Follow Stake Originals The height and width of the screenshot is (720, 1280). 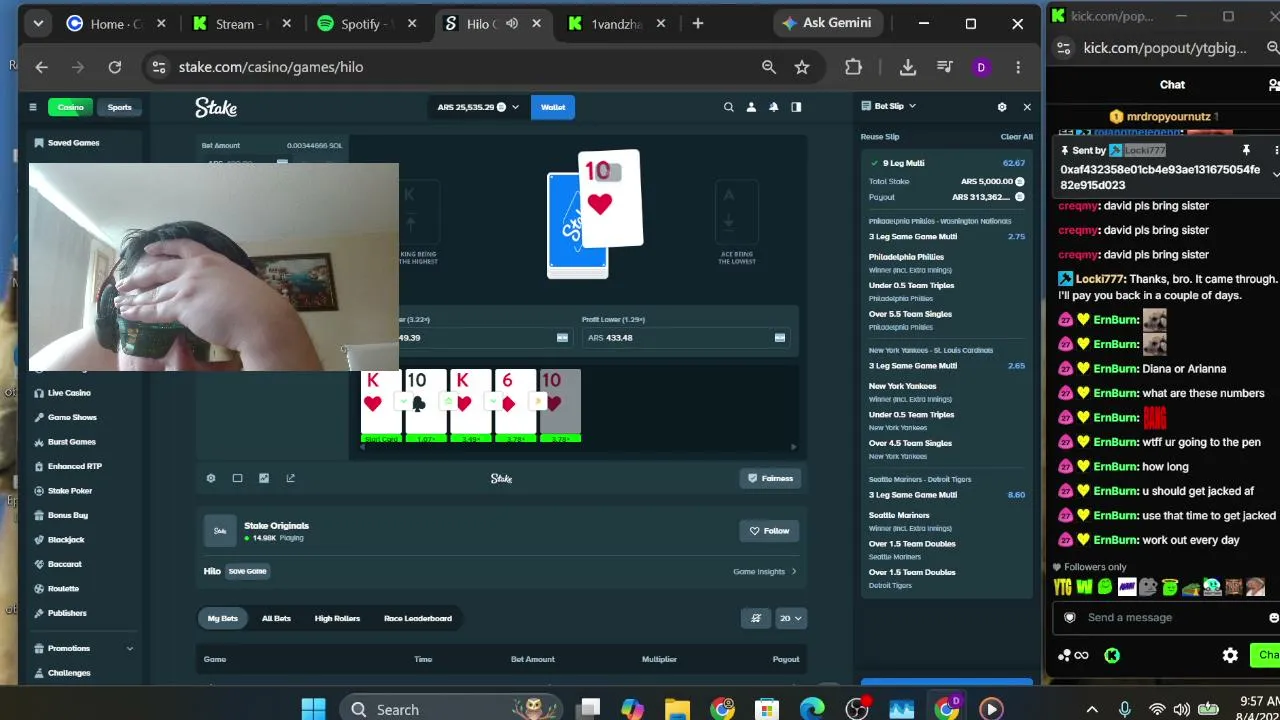click(770, 531)
